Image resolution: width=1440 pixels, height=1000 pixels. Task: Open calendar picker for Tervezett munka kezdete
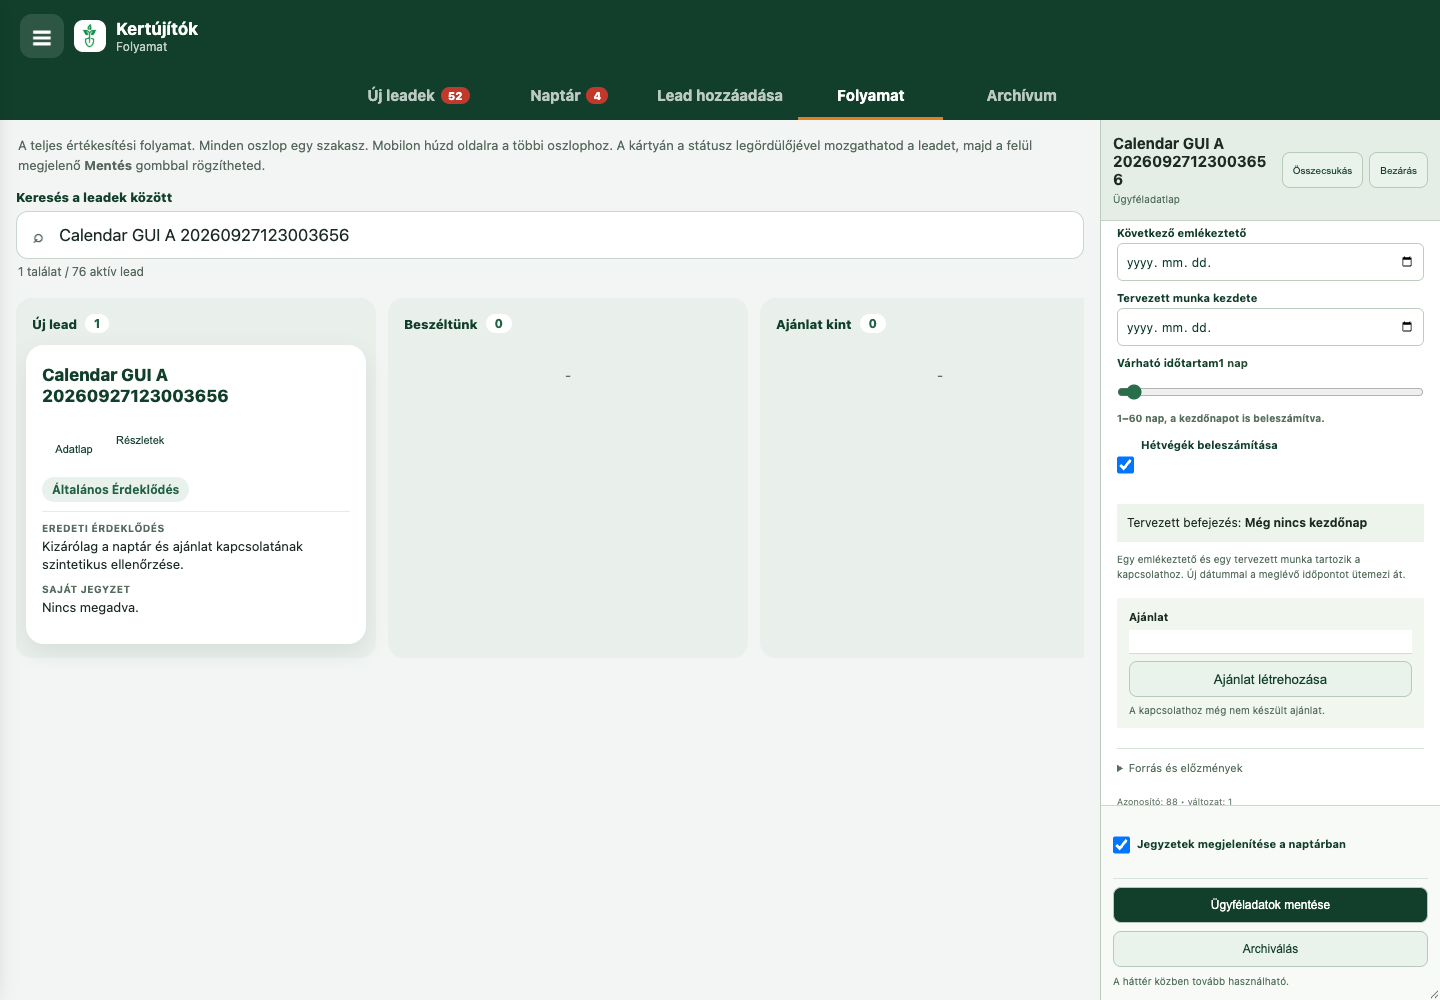coord(1407,327)
